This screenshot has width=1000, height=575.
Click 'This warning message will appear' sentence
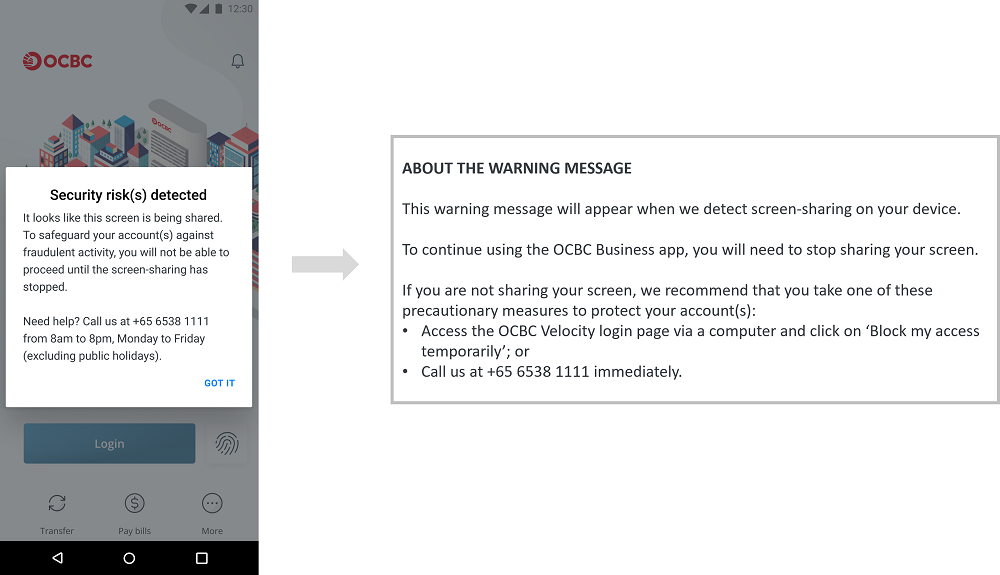(681, 209)
